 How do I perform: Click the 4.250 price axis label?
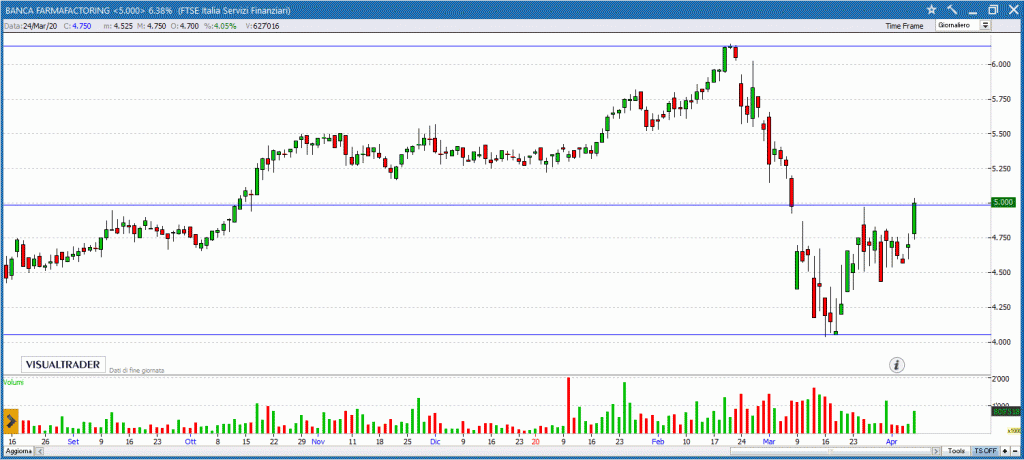(1002, 306)
